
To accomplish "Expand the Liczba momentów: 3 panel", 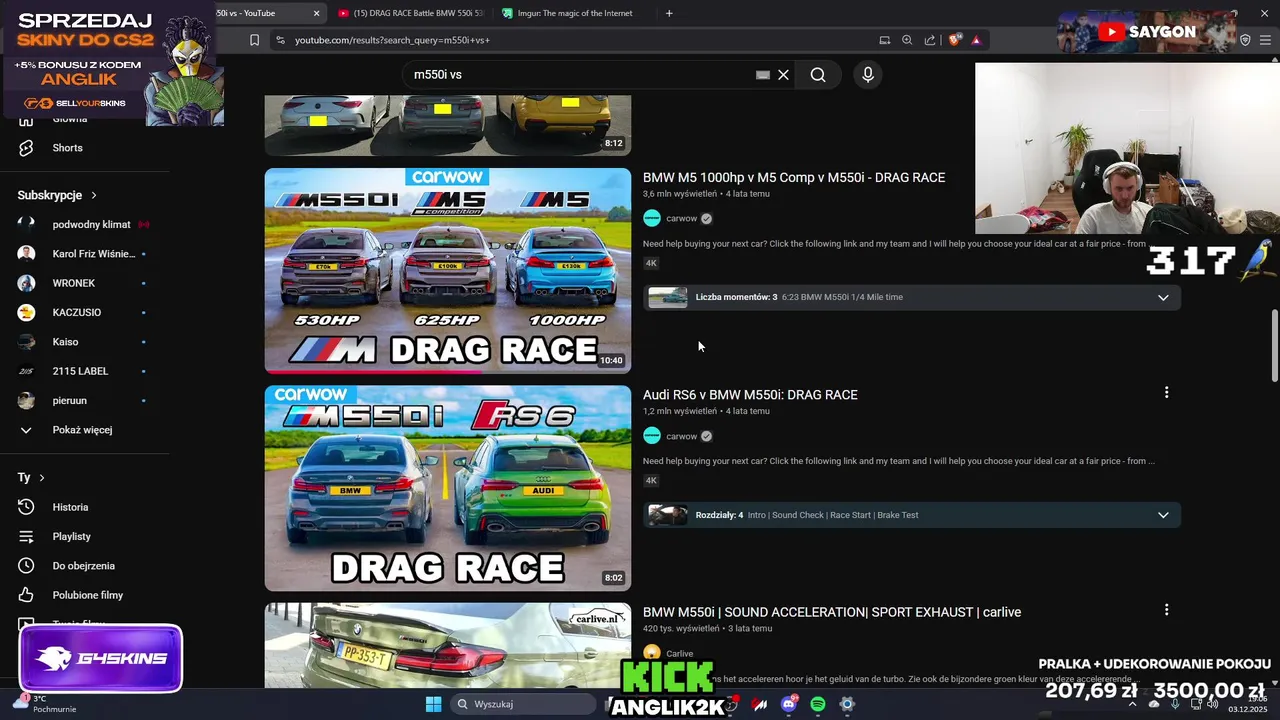I will [1163, 298].
